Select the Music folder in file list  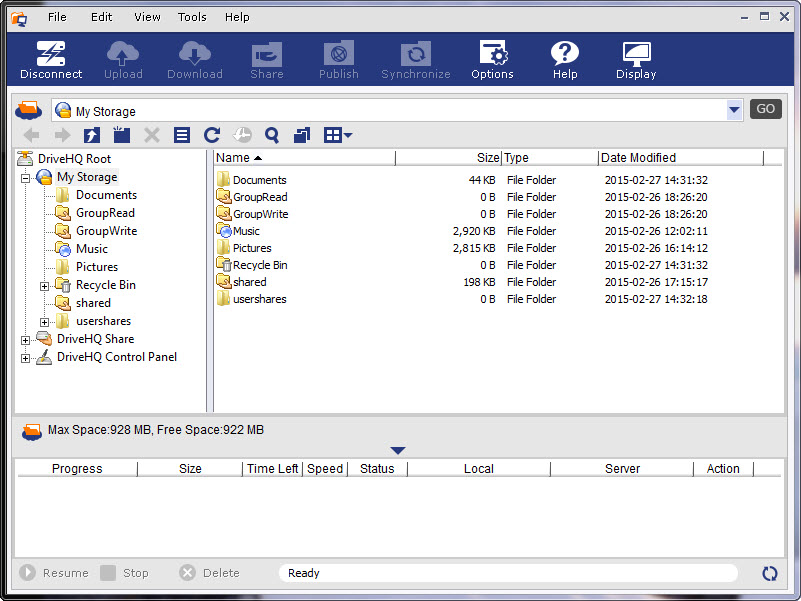pyautogui.click(x=246, y=231)
